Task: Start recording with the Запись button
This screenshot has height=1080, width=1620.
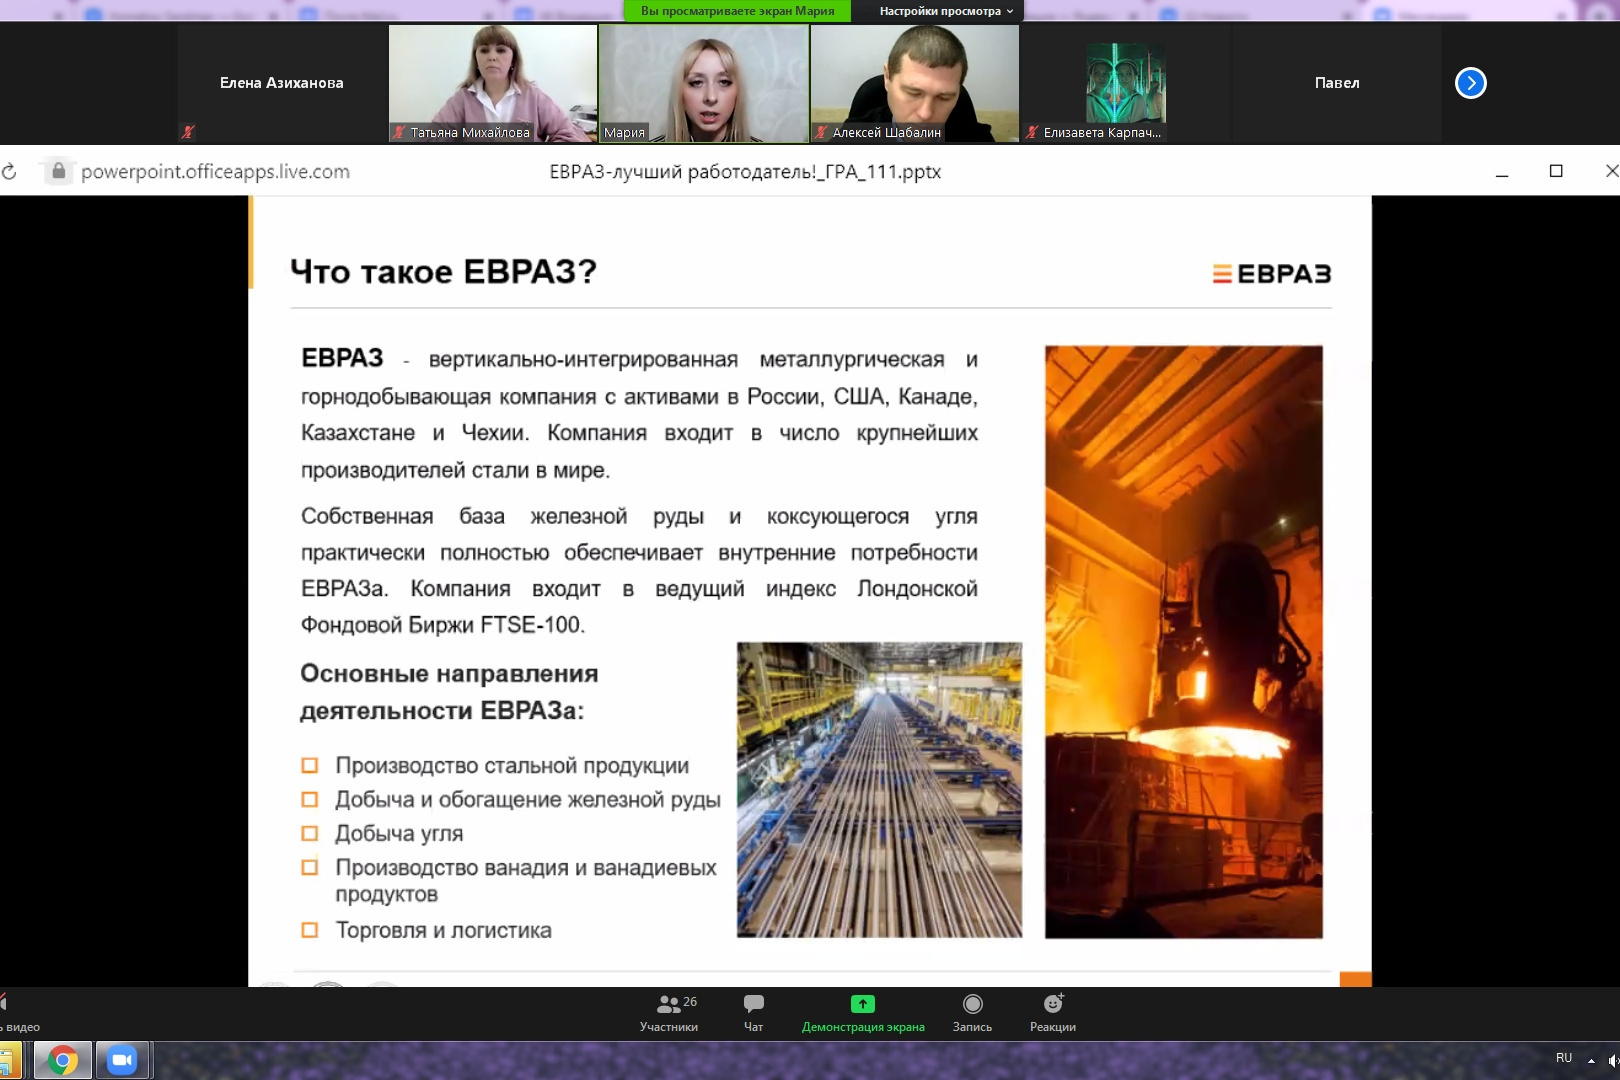Action: coord(972,1013)
